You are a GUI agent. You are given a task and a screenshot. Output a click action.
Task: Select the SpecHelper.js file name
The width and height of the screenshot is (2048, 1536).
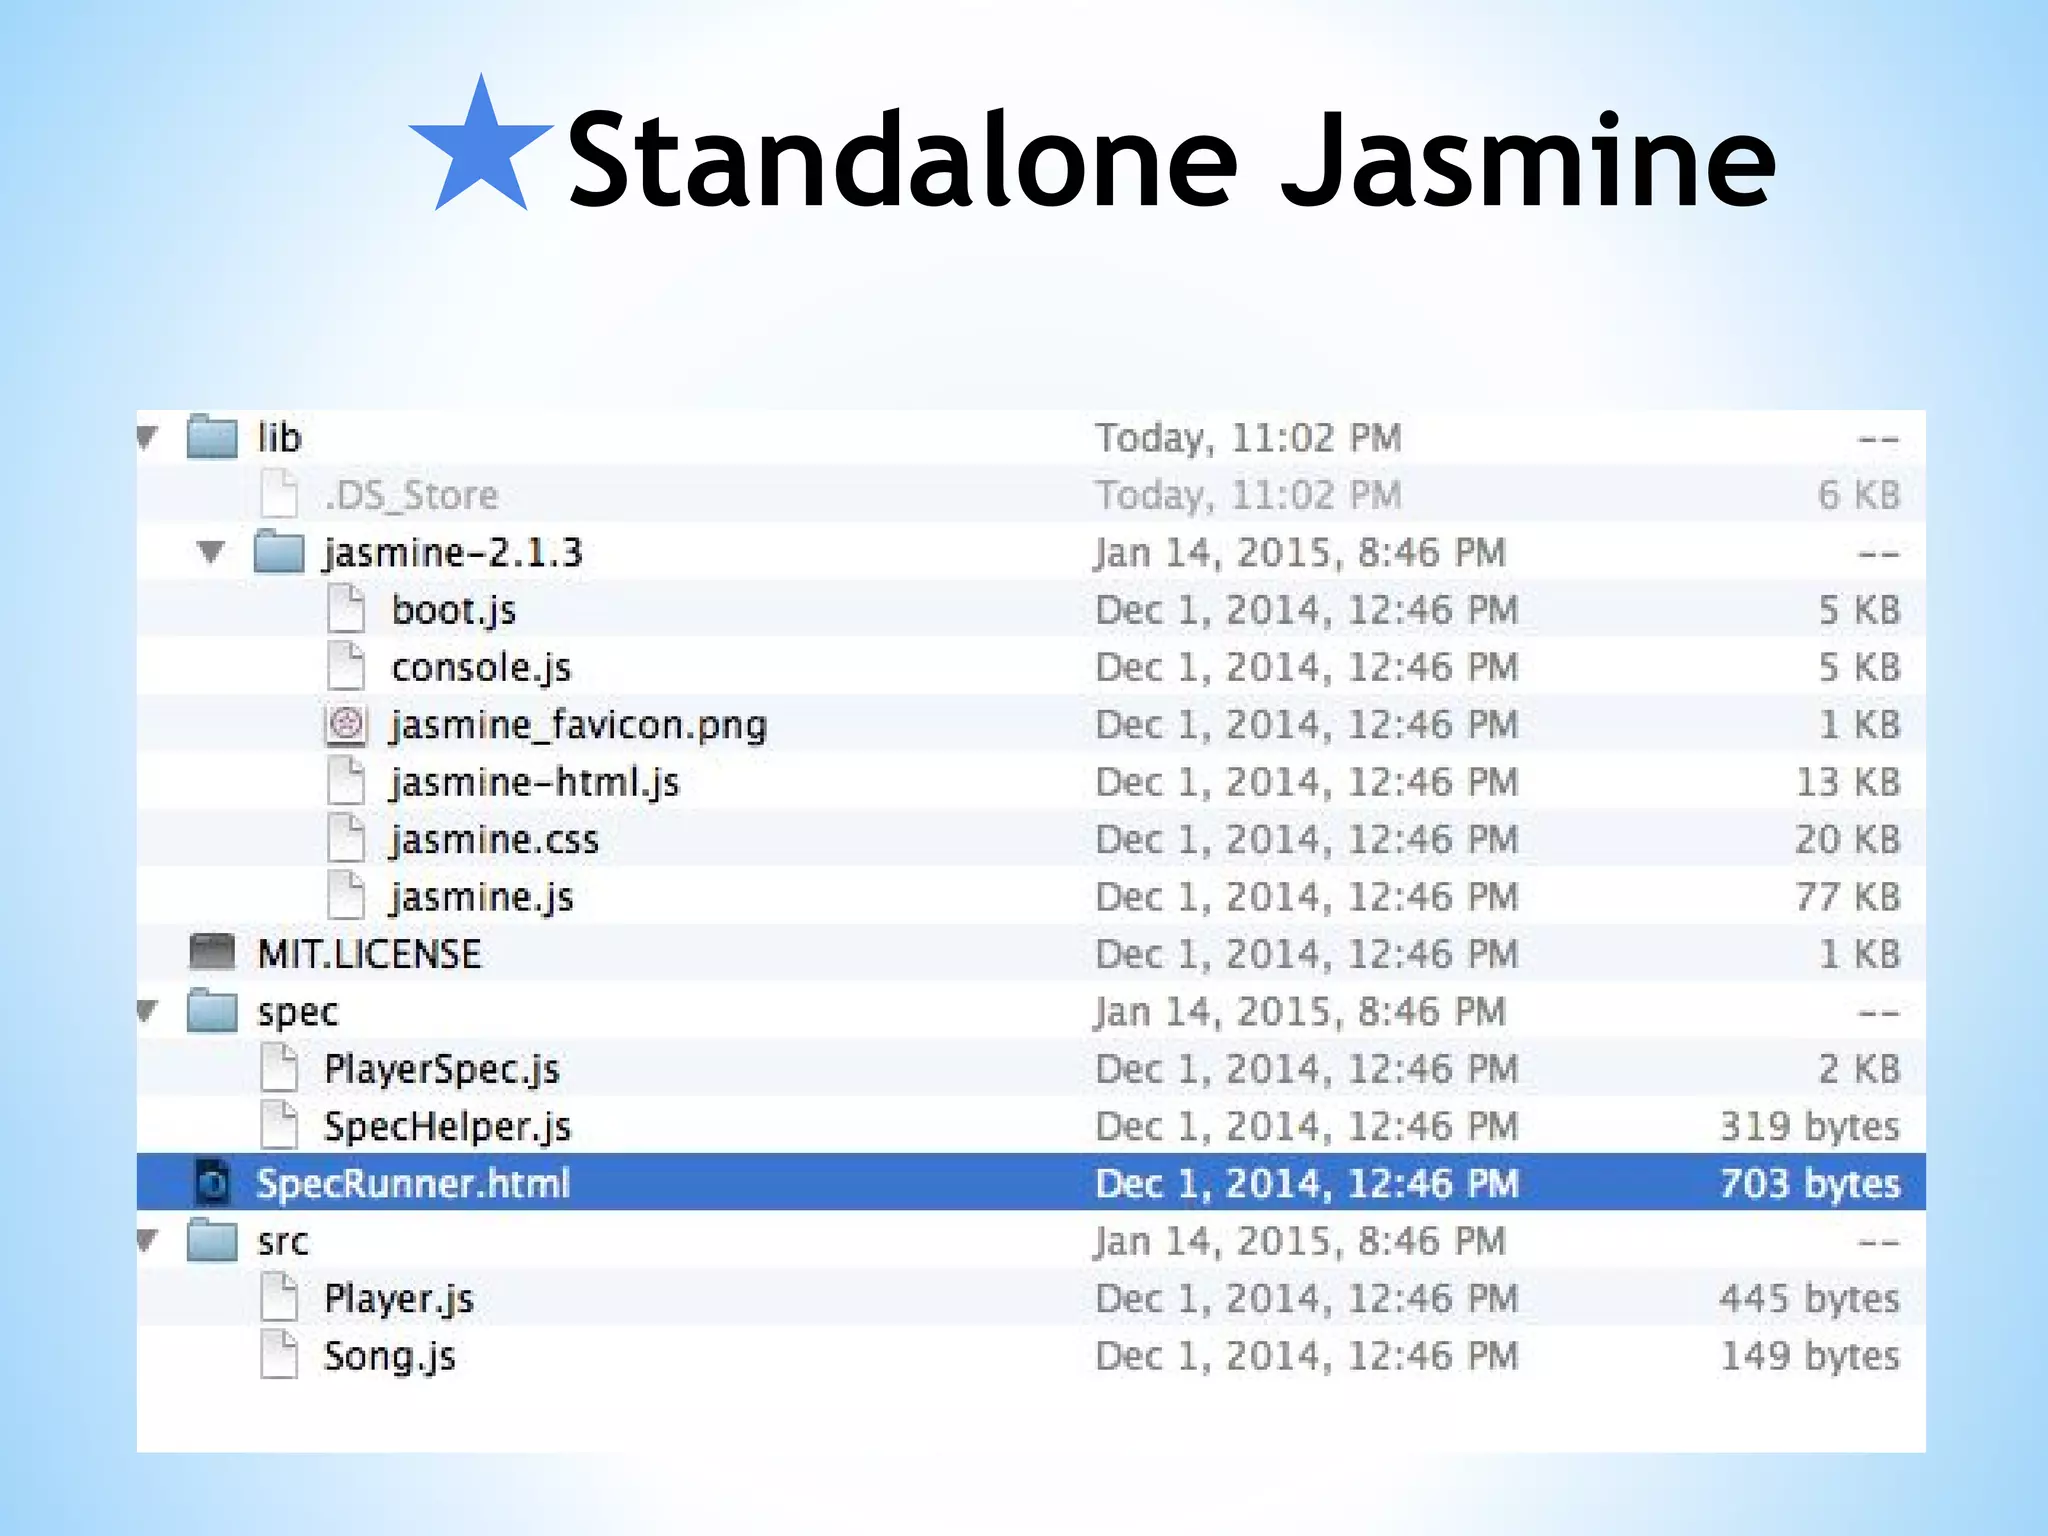coord(447,1126)
